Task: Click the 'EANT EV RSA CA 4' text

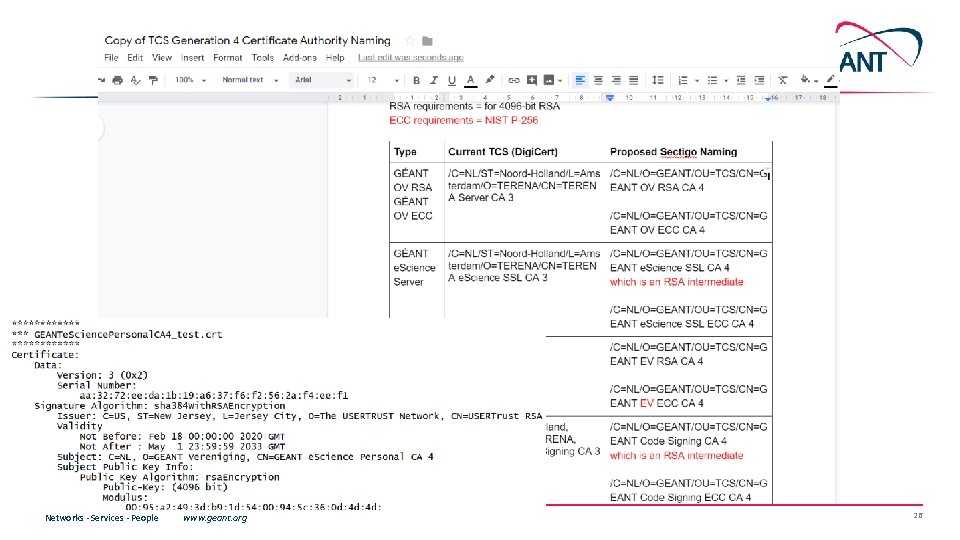Action: pos(656,362)
